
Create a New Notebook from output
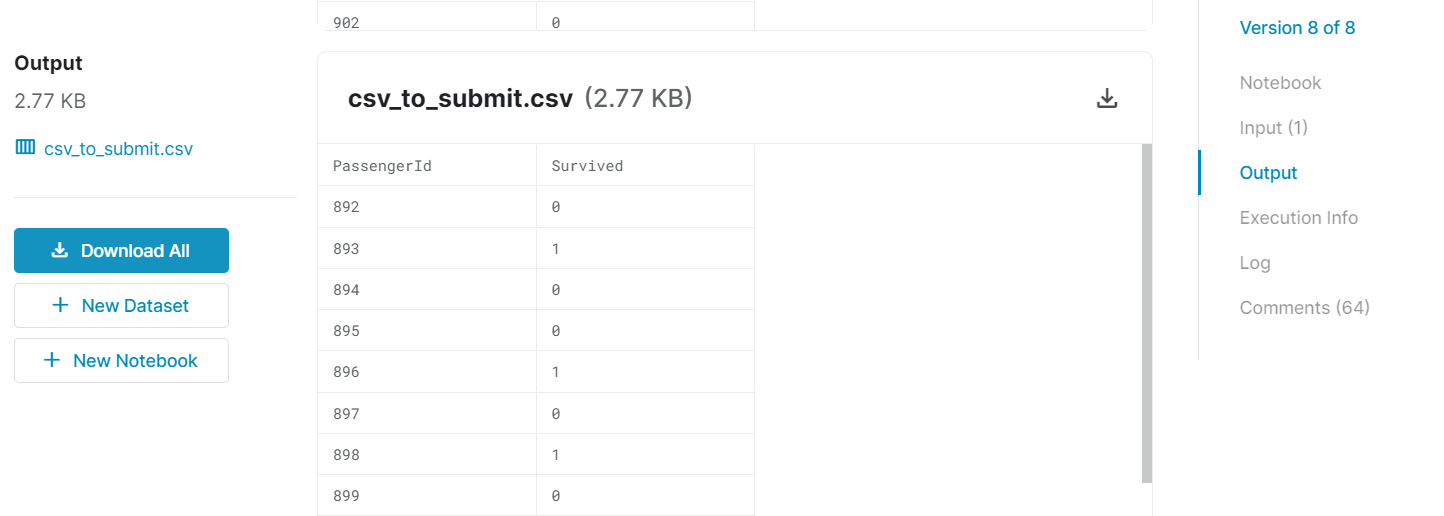point(121,360)
